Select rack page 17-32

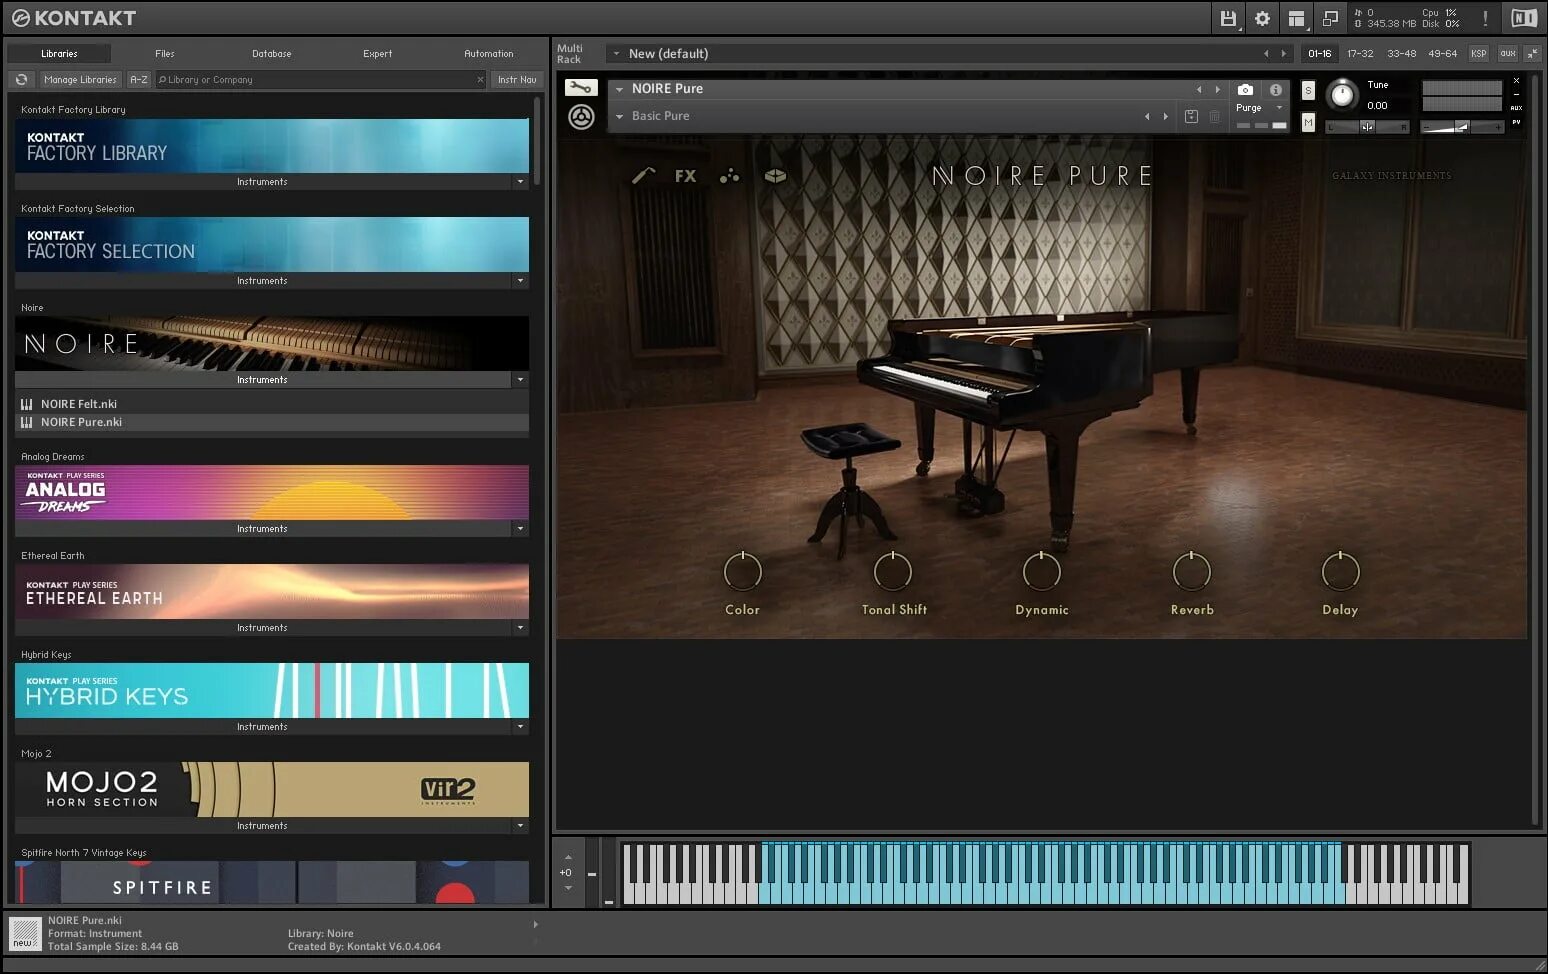[1360, 53]
